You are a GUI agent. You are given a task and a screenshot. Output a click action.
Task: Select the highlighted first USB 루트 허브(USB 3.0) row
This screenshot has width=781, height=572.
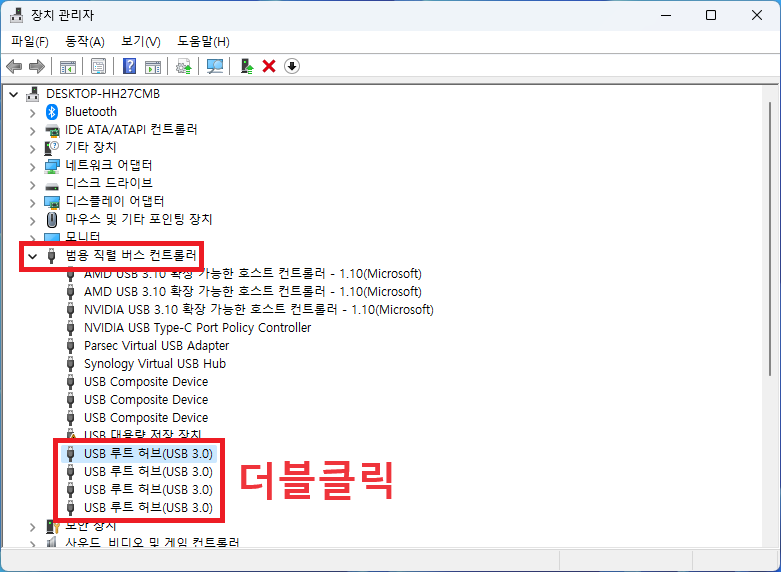tap(139, 453)
